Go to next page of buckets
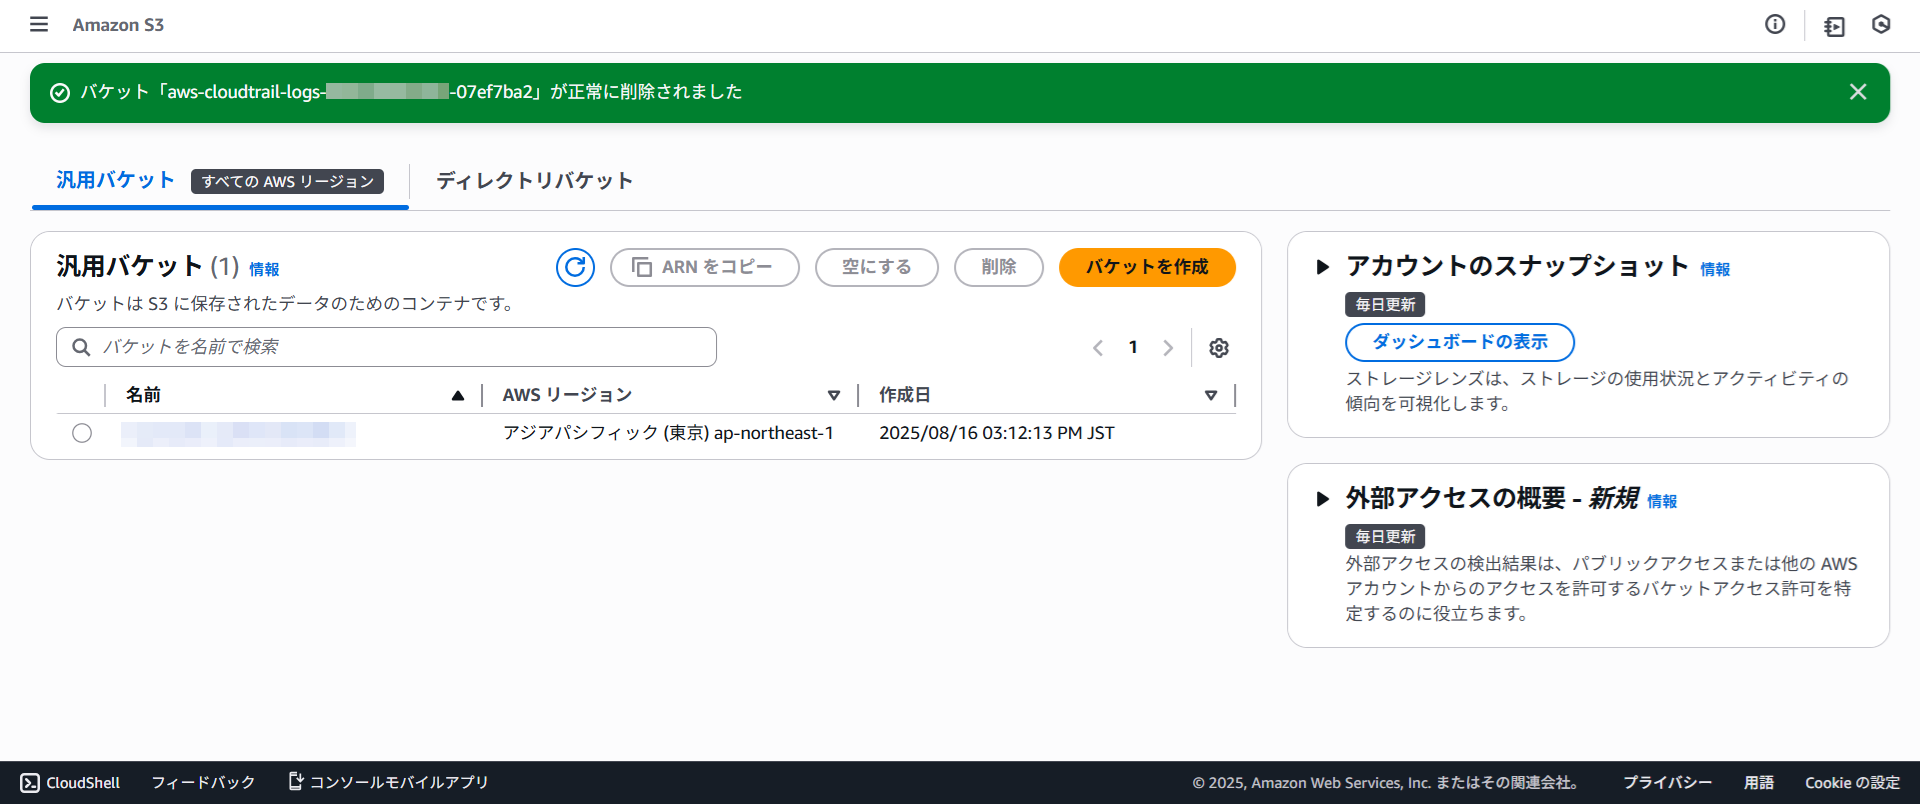 pos(1168,348)
